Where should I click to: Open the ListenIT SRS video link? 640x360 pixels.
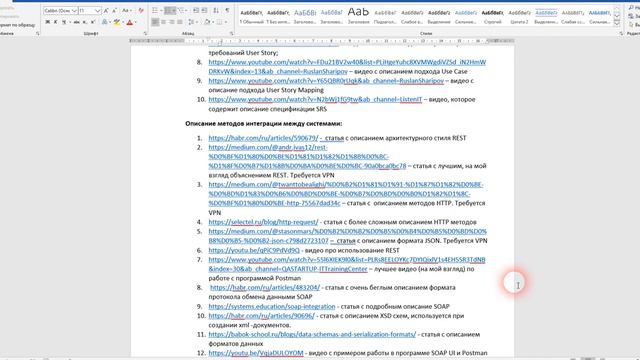pos(315,99)
